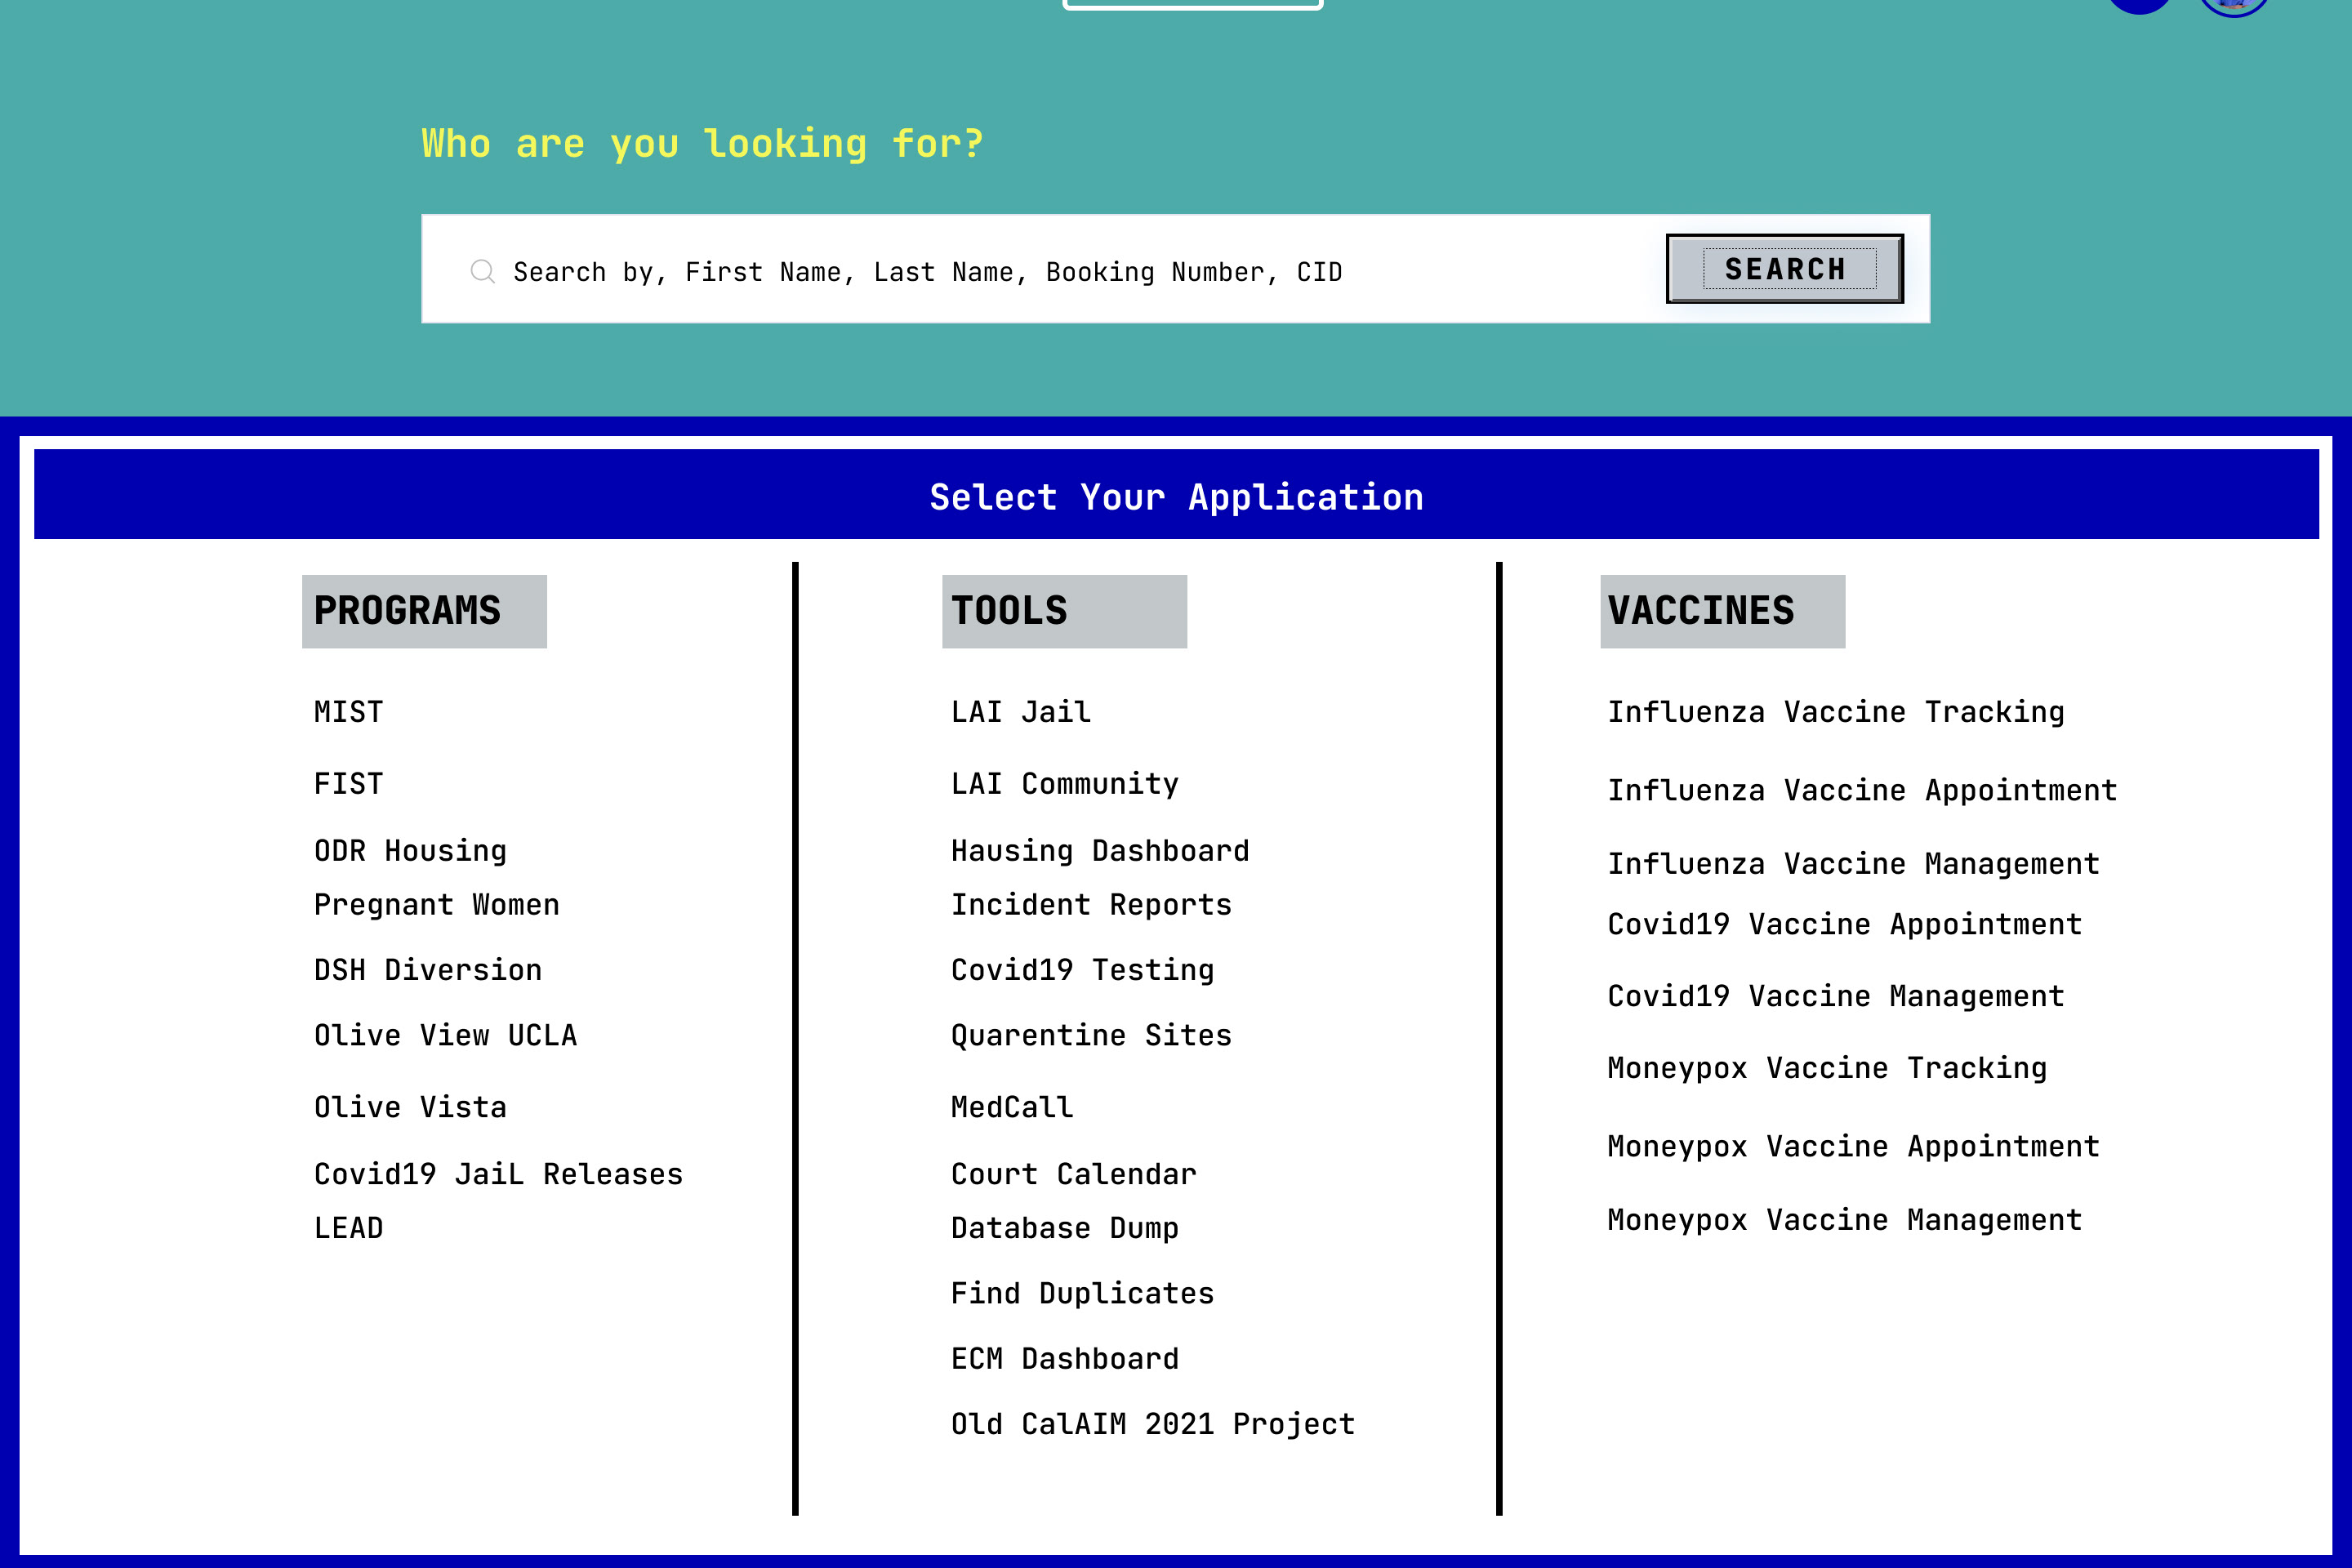
Task: Click the PROGRAMS section heading
Action: pos(424,611)
